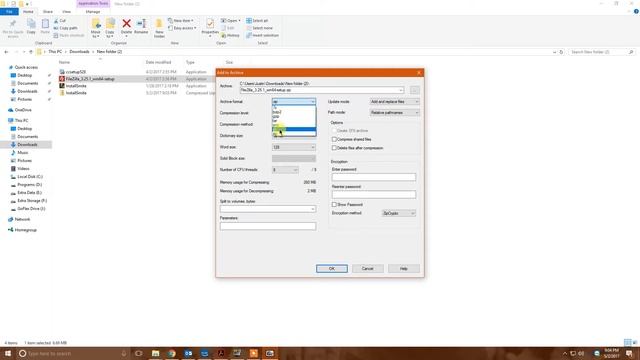Click Copy path in Clipboard group
This screenshot has width=640, height=360.
[x=65, y=28]
